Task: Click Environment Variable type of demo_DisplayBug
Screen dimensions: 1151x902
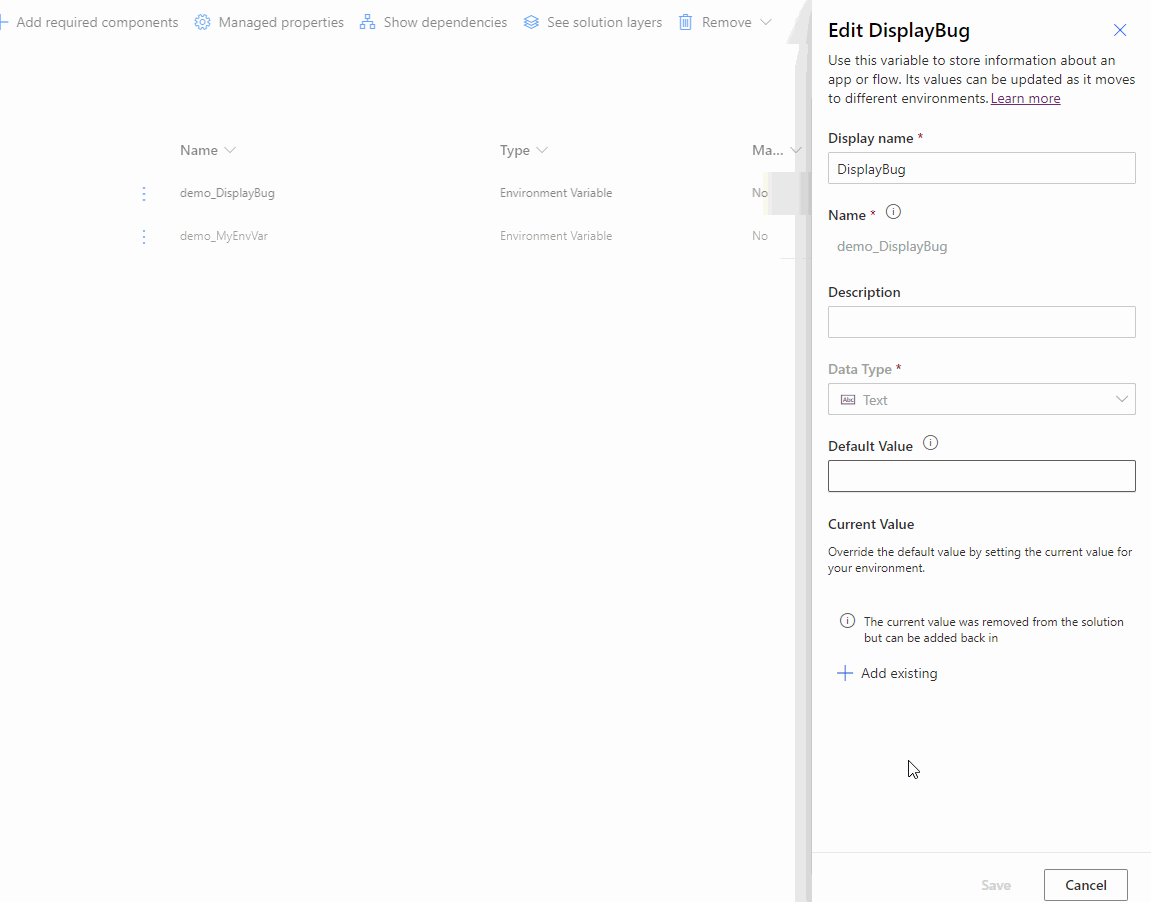Action: click(x=556, y=193)
